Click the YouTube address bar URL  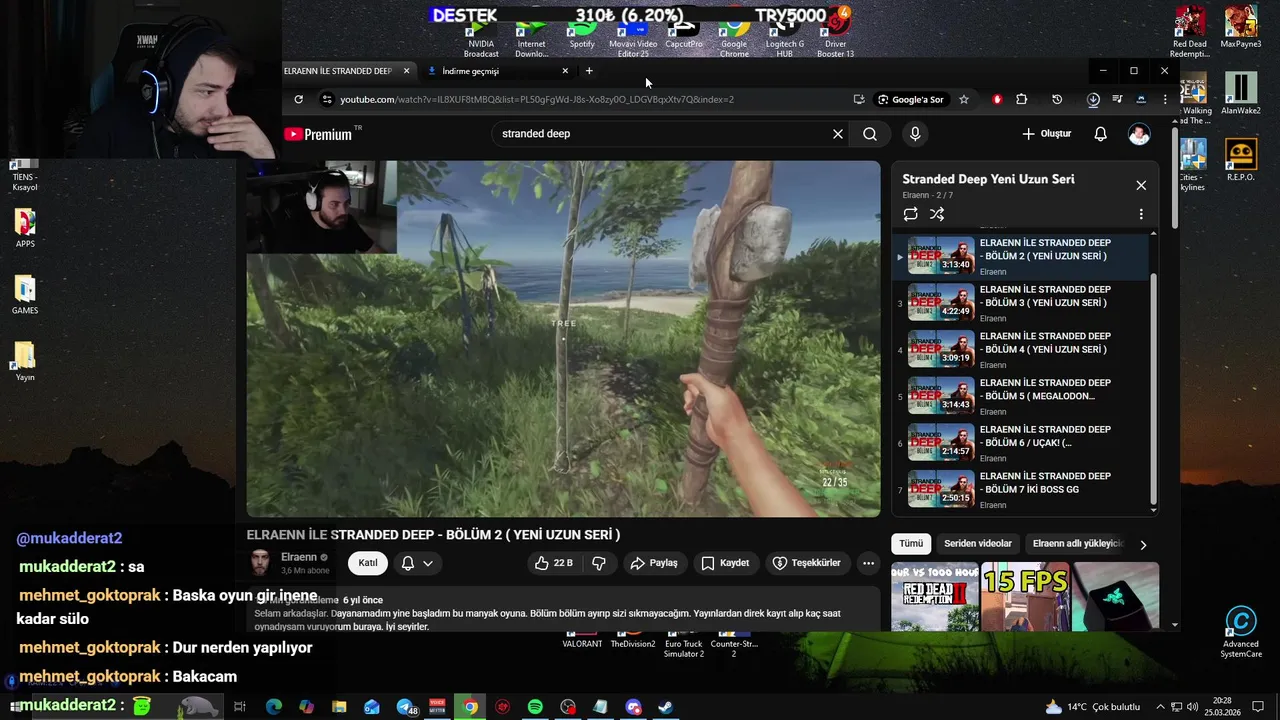point(537,99)
